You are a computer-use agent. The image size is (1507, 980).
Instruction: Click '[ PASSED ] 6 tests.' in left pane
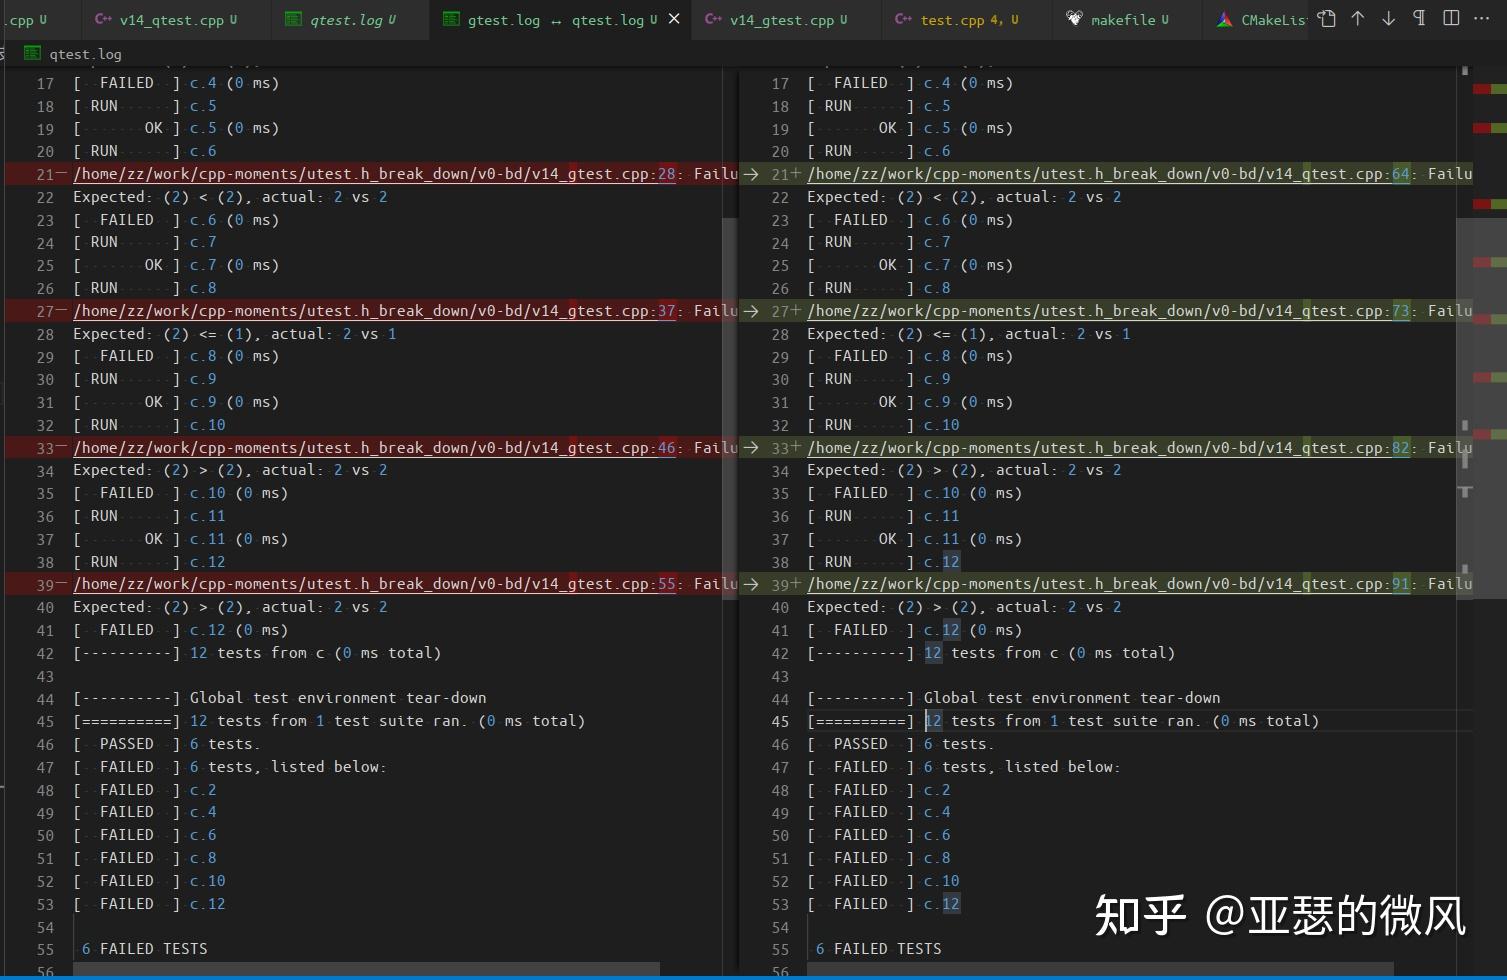[166, 744]
